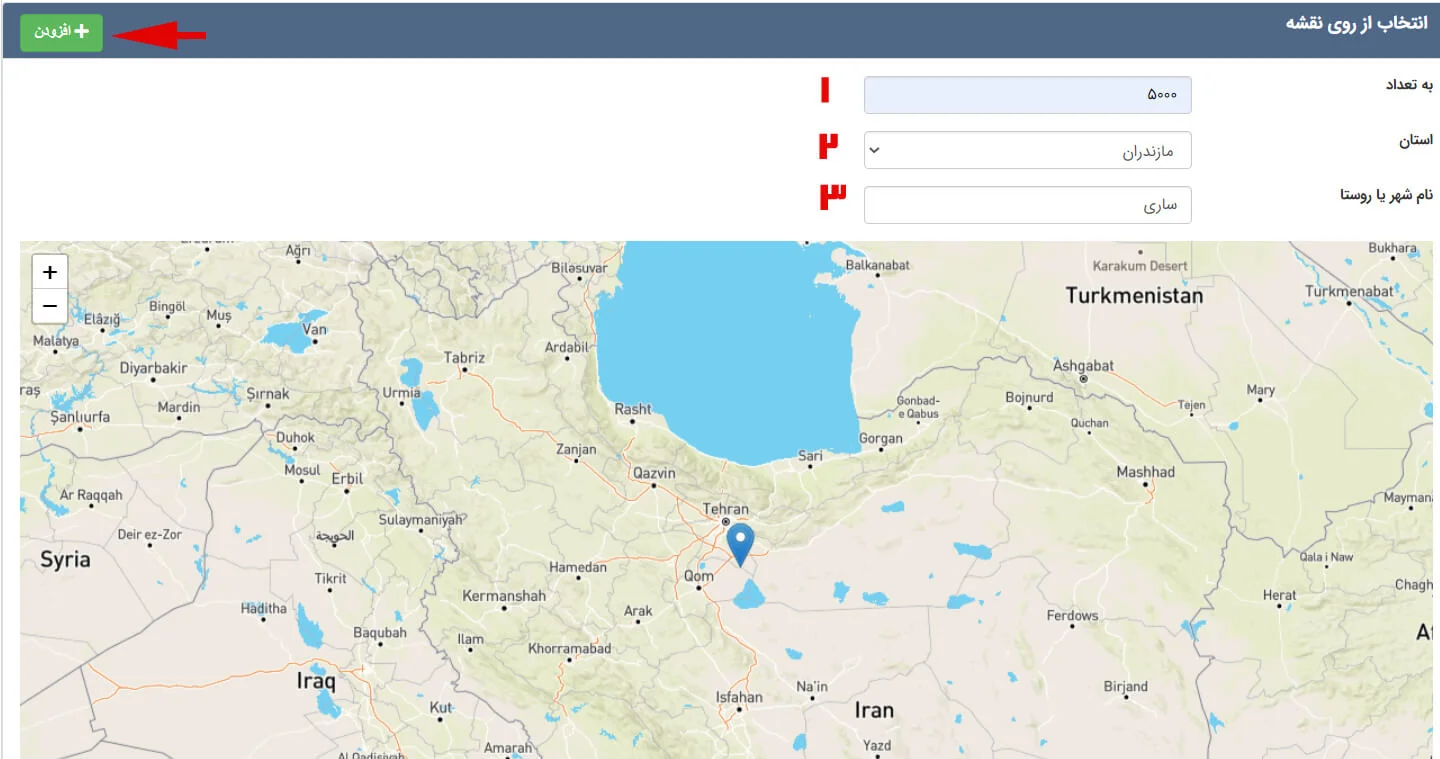
Task: Zoom in on the map
Action: (x=50, y=272)
